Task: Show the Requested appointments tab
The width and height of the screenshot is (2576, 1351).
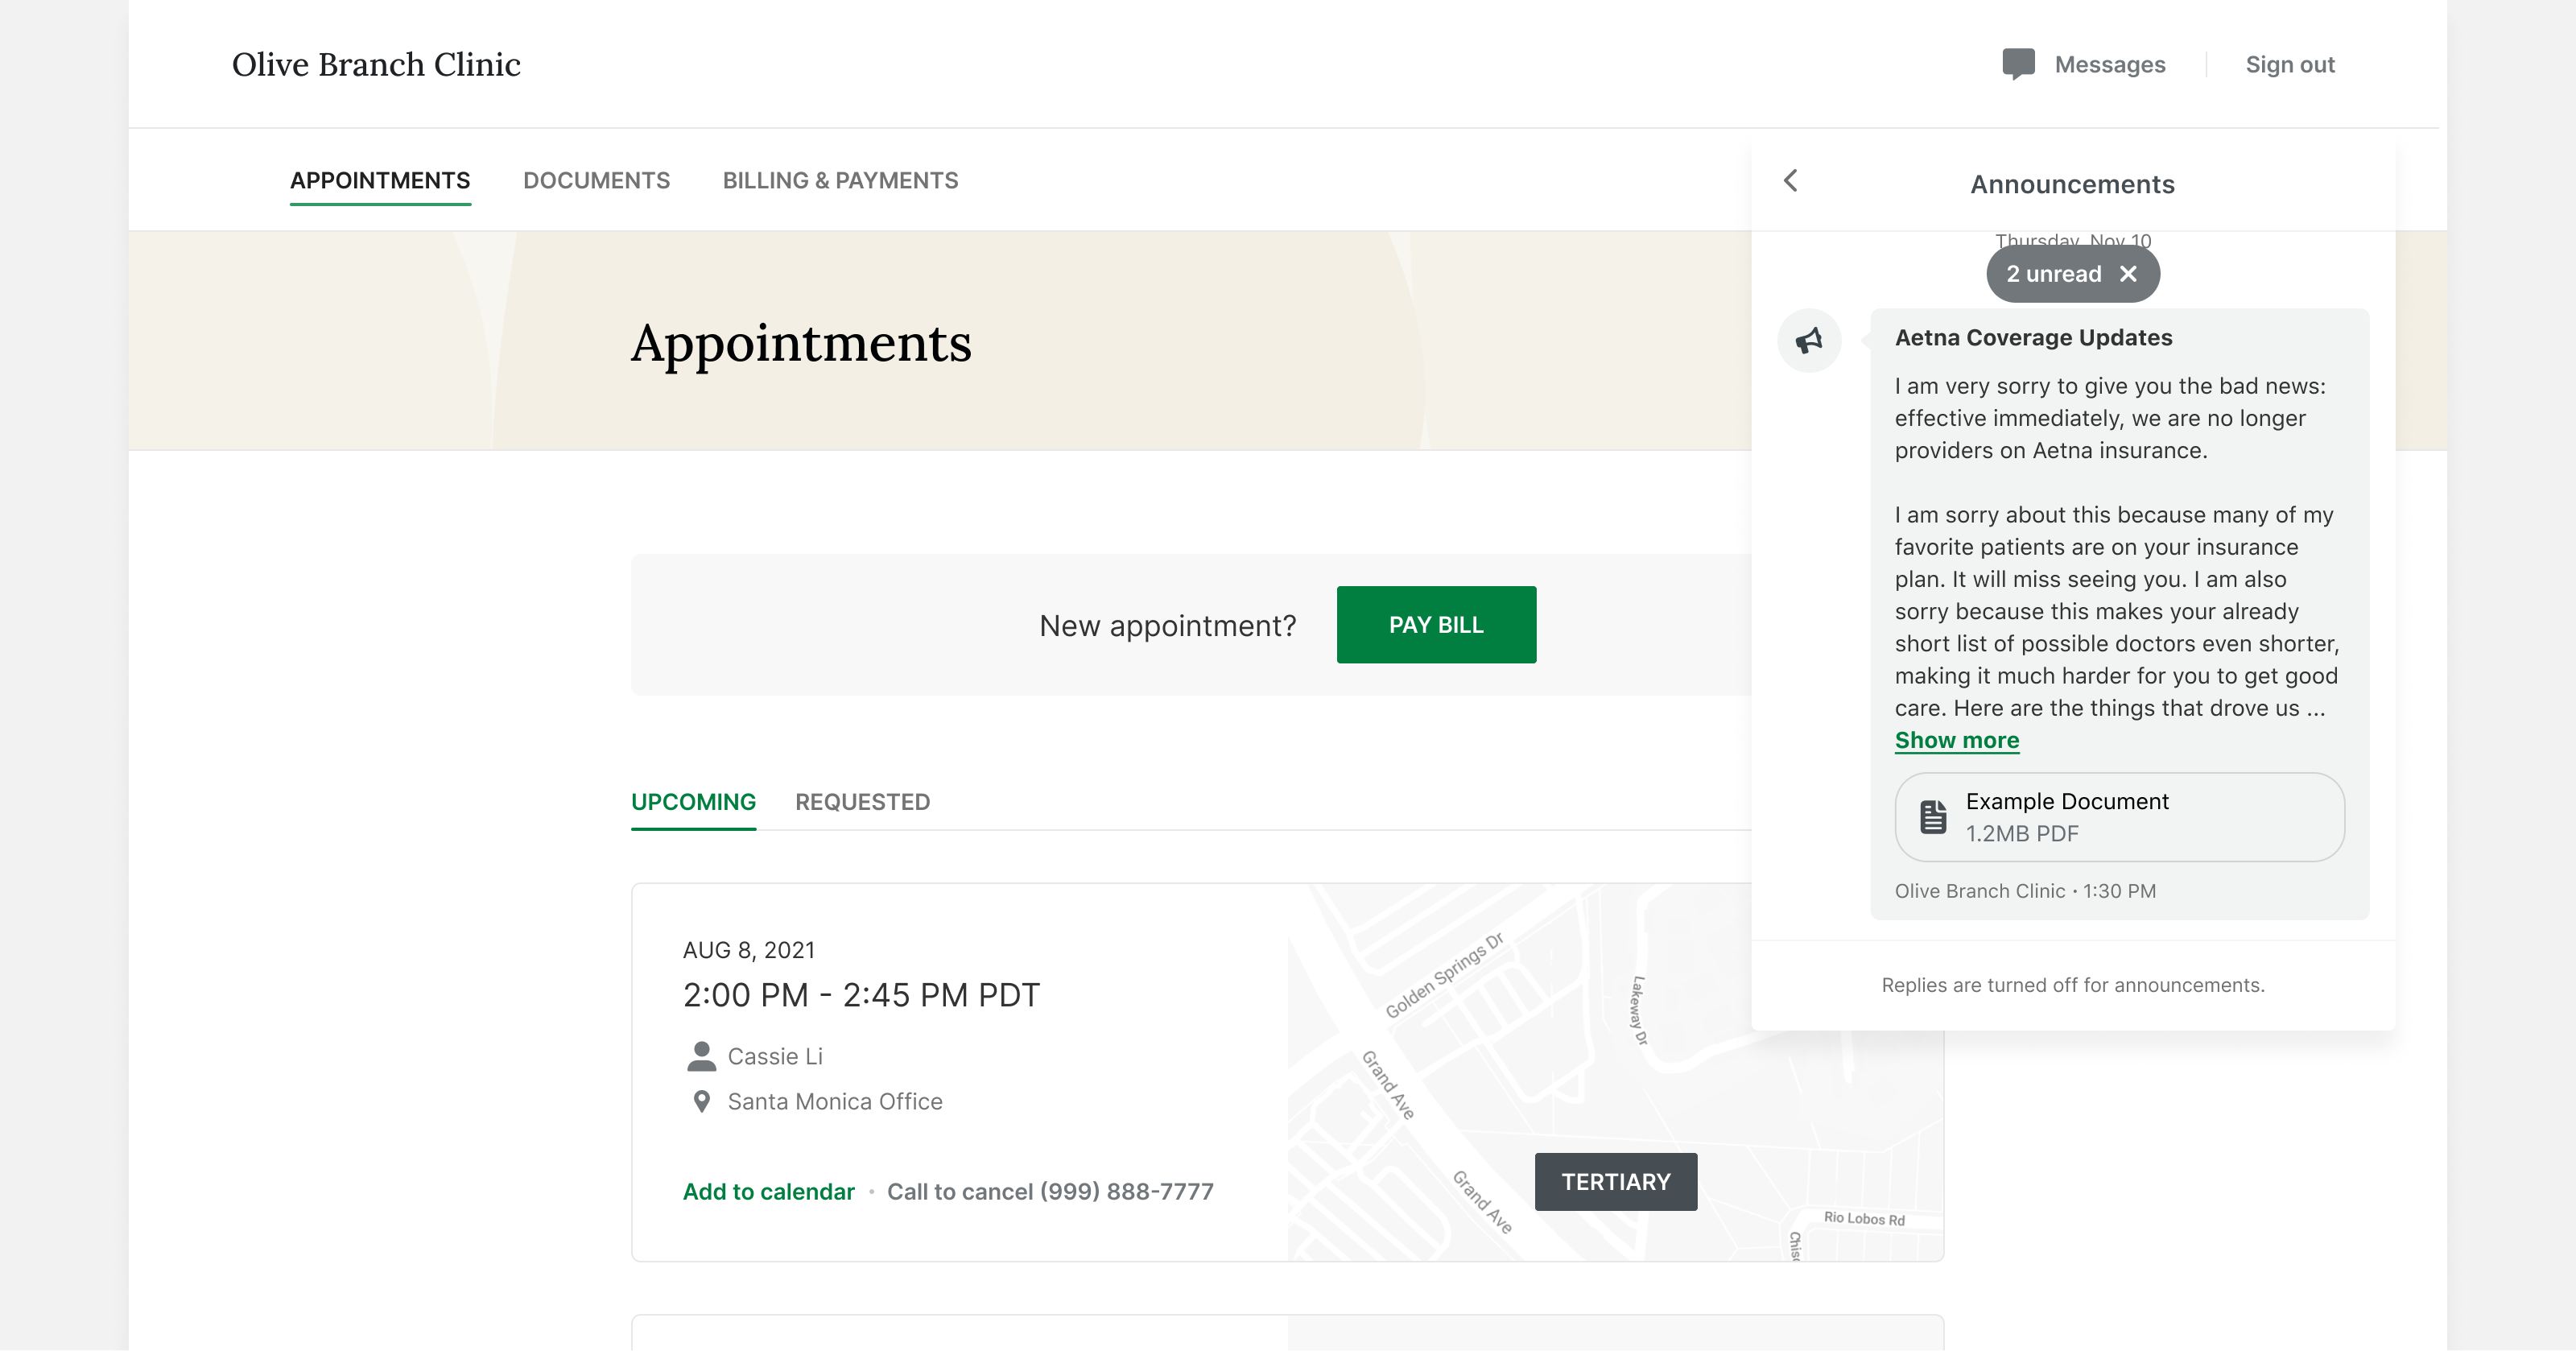Action: (x=862, y=802)
